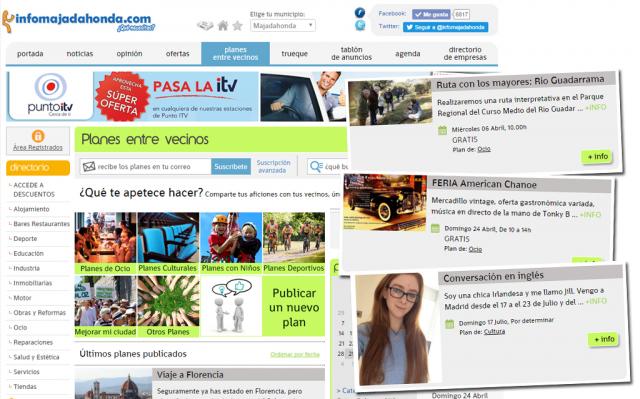Click the star favorite icon in header
The image size is (640, 399).
click(238, 26)
